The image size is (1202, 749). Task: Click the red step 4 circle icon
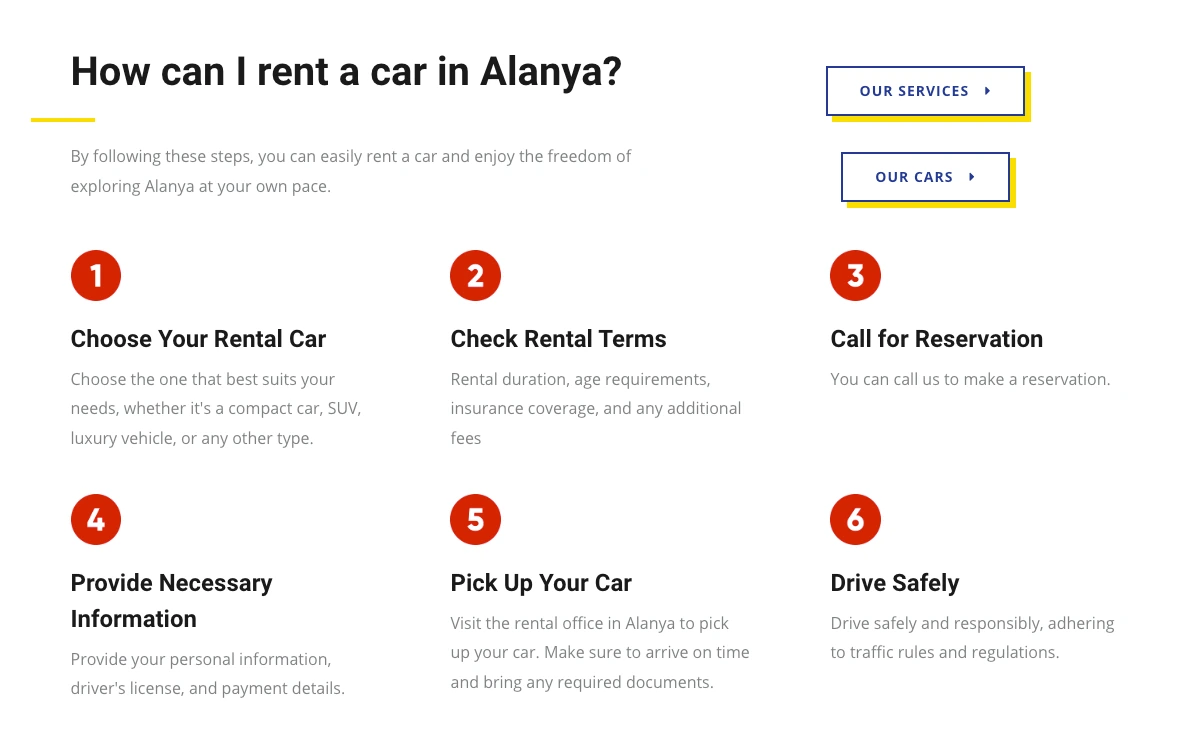tap(96, 519)
